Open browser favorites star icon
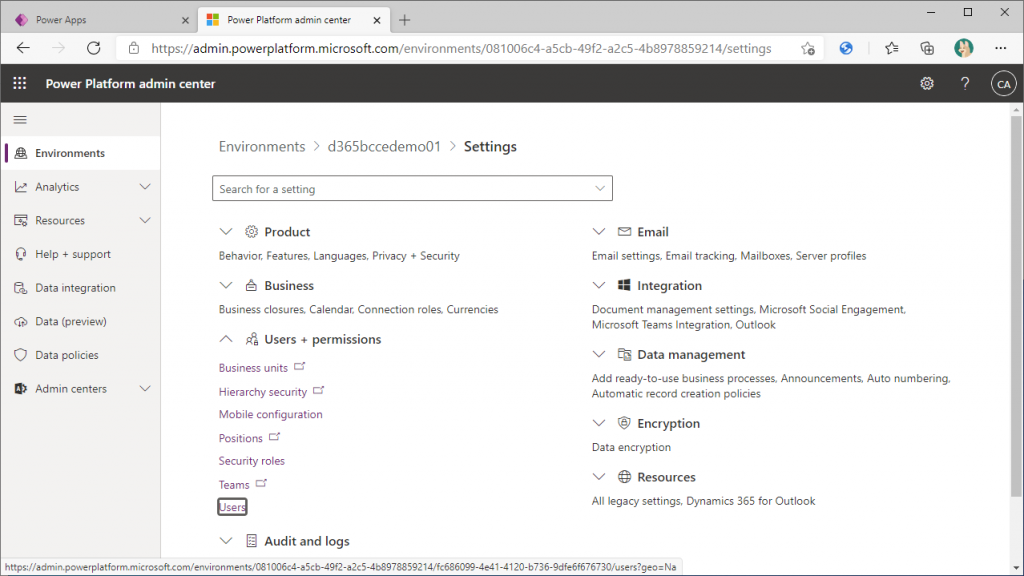This screenshot has height=576, width=1024. coord(891,48)
